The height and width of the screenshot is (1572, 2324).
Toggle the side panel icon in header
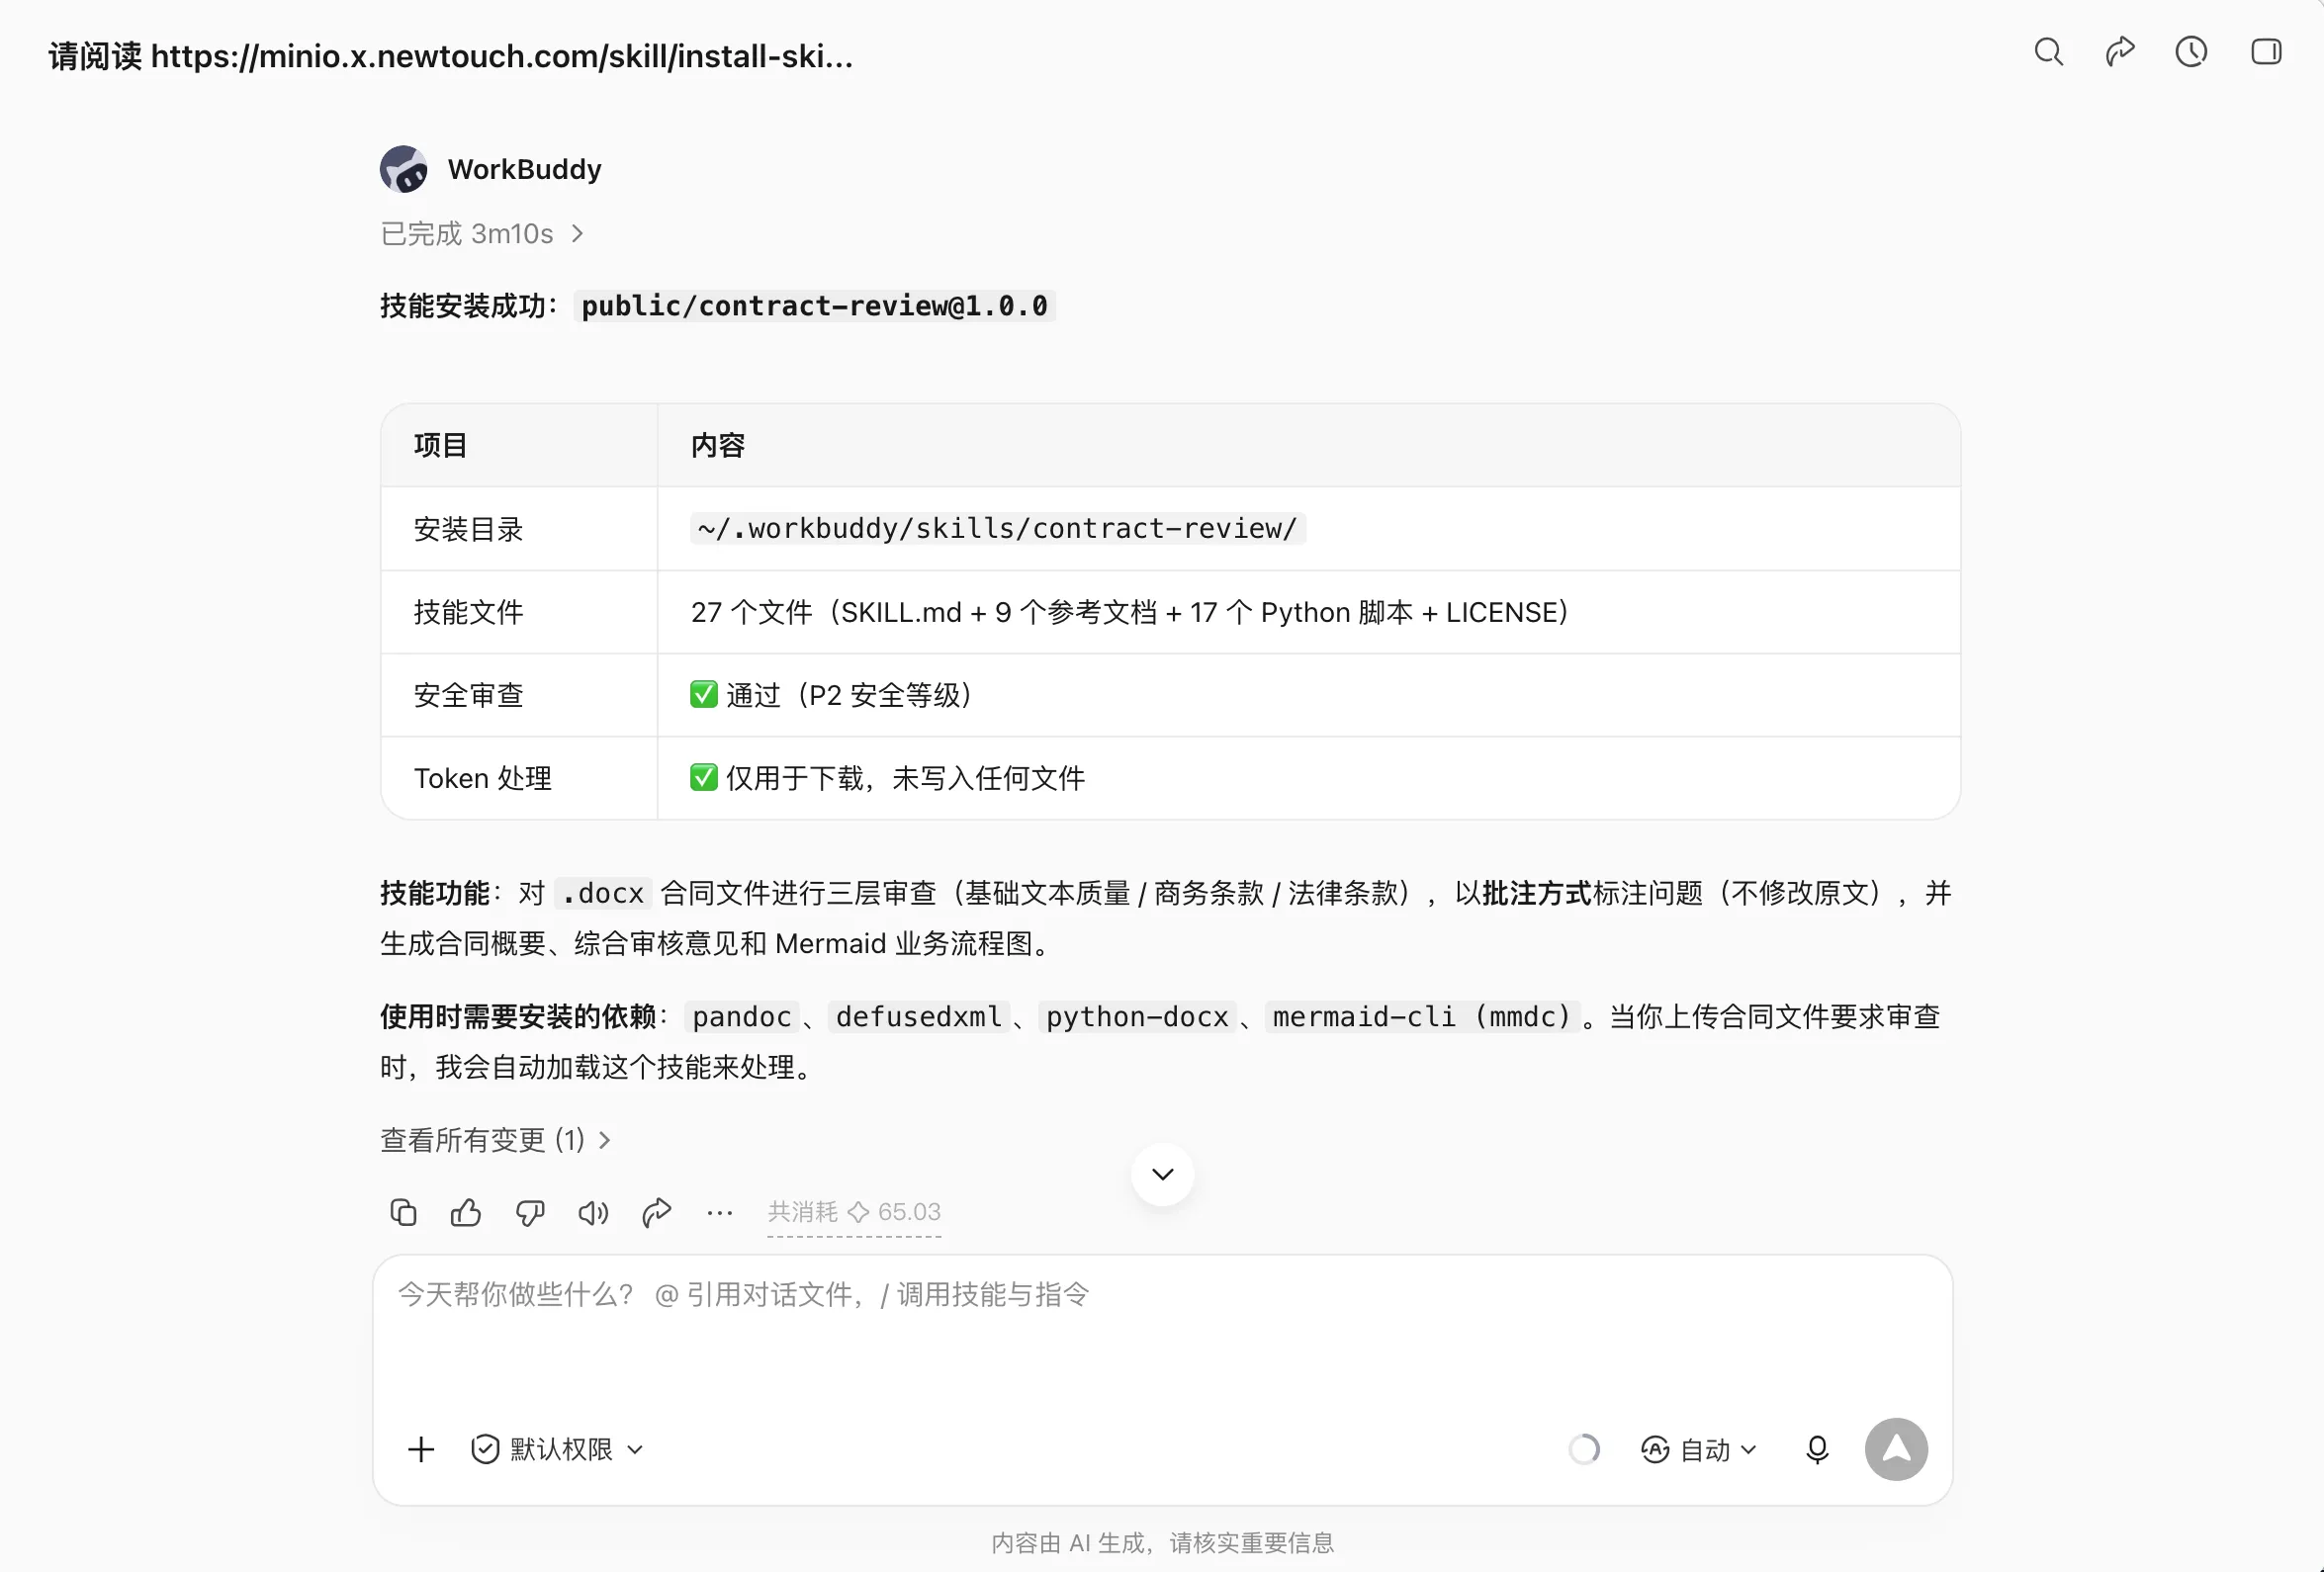coord(2265,52)
